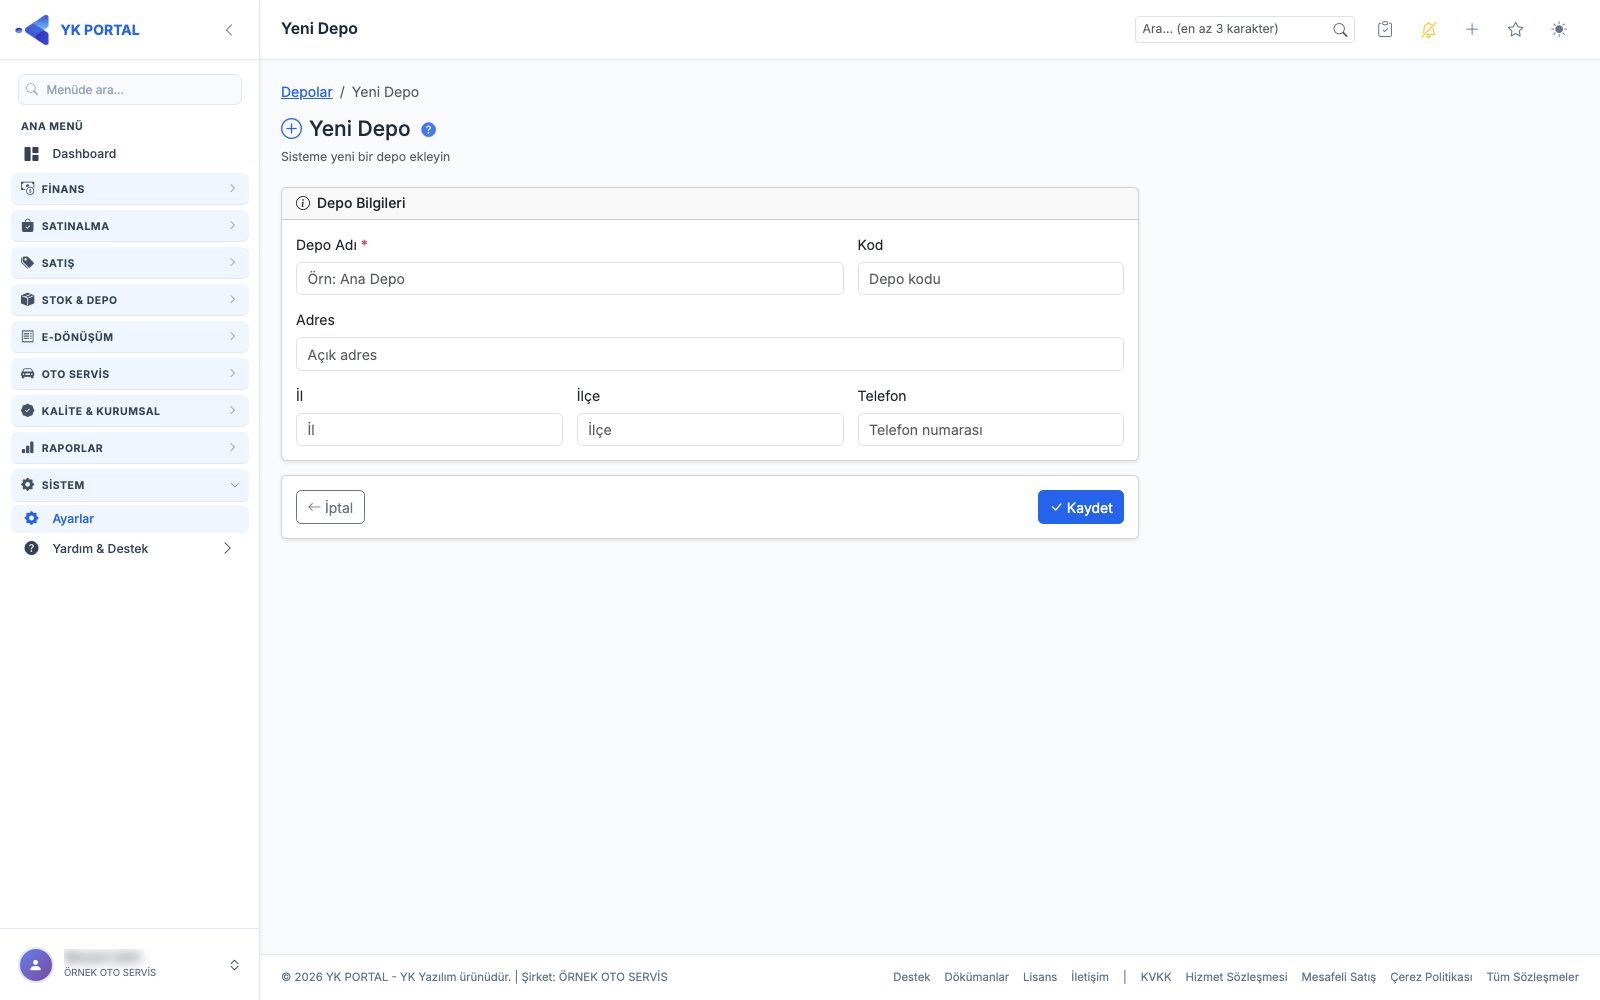
Task: Open the KVKK footer link
Action: 1156,977
